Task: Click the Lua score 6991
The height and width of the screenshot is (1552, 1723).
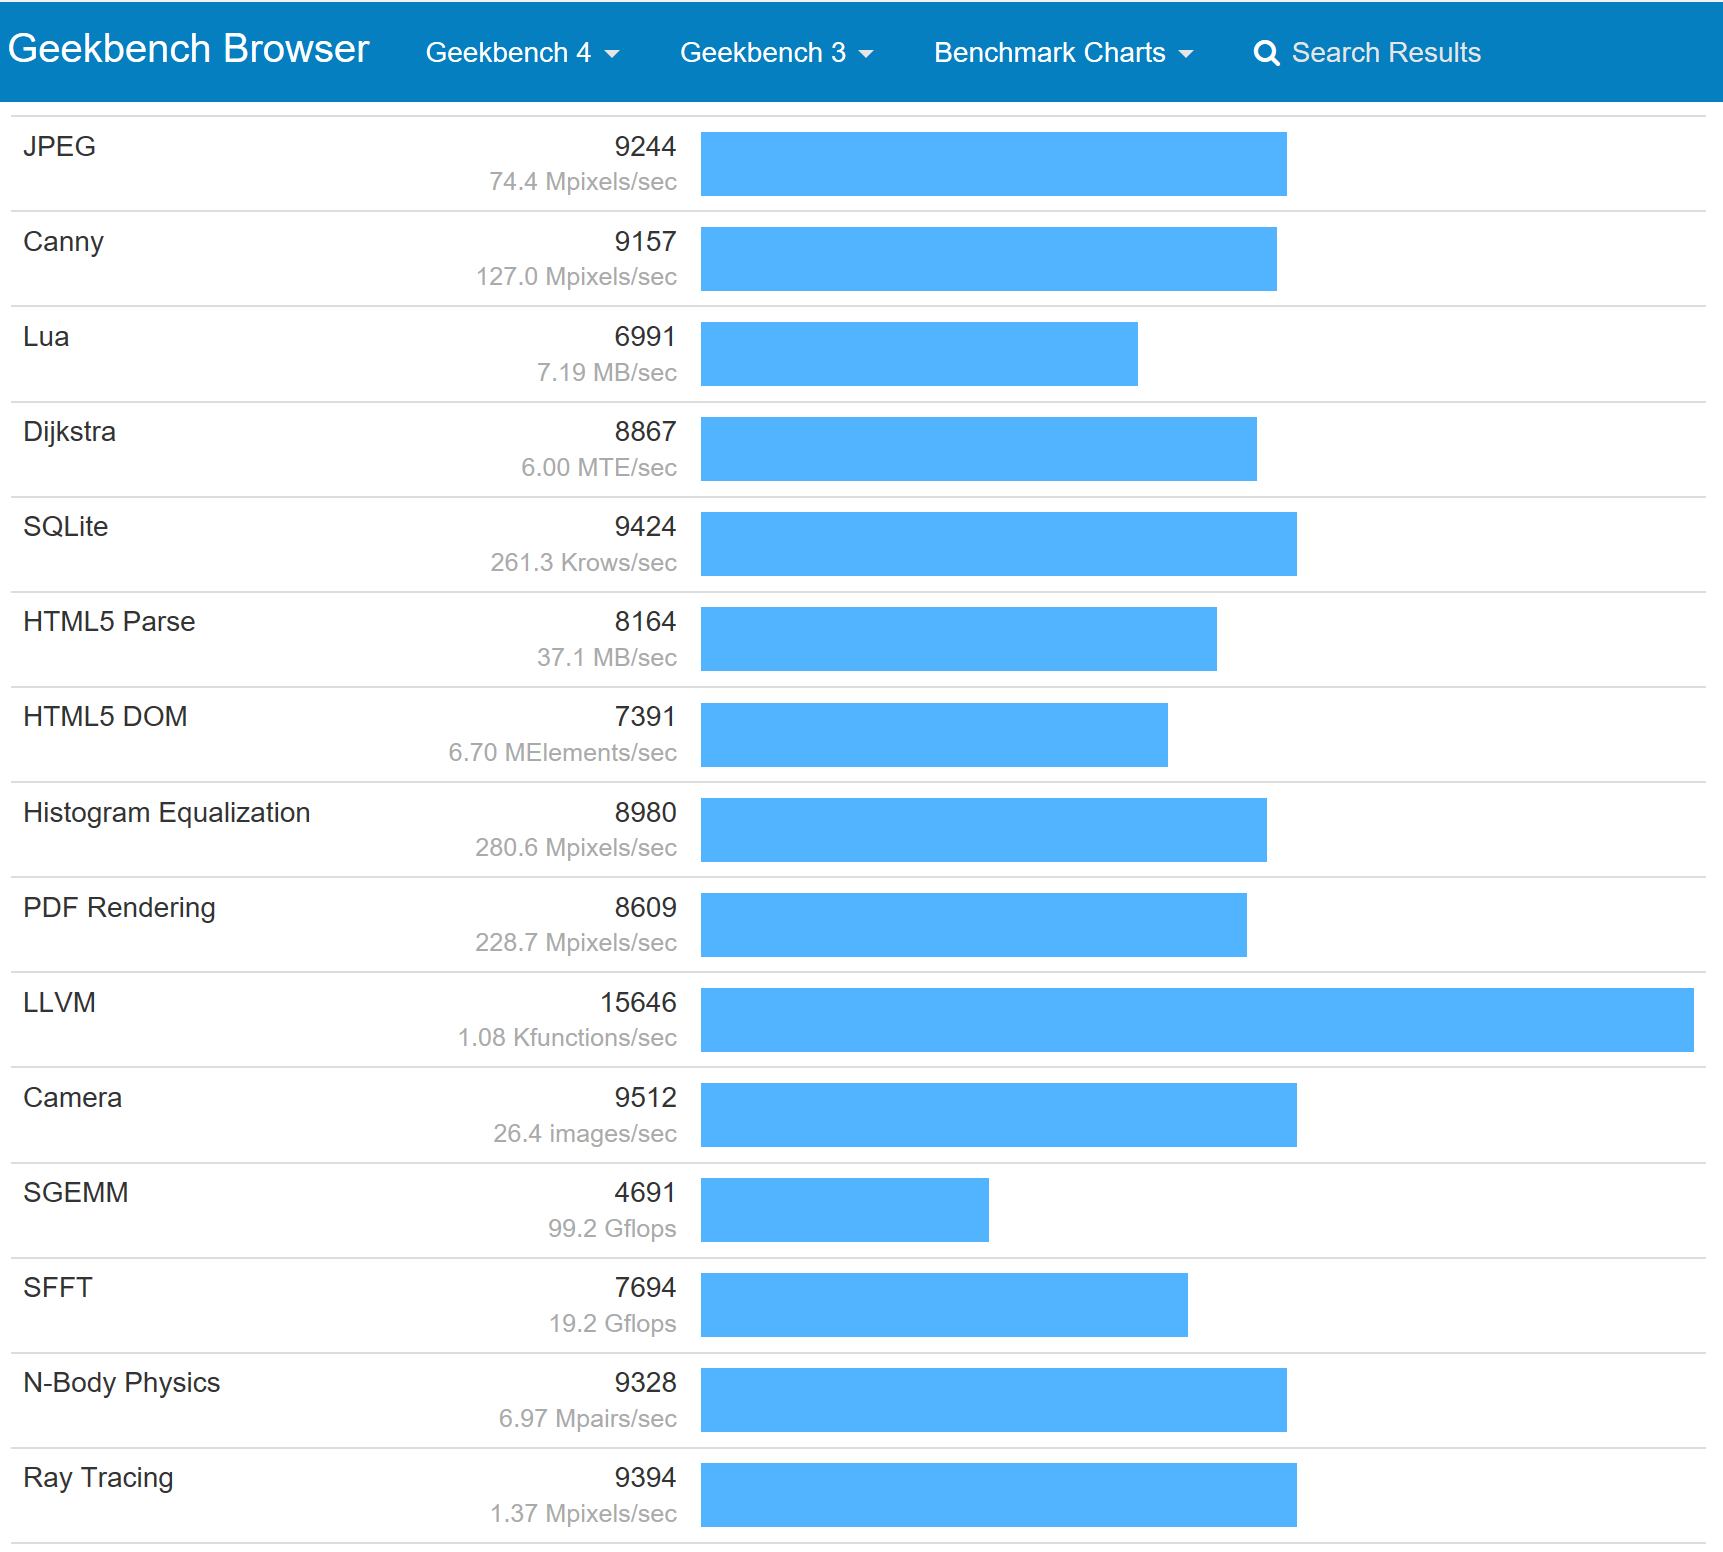Action: (x=645, y=336)
